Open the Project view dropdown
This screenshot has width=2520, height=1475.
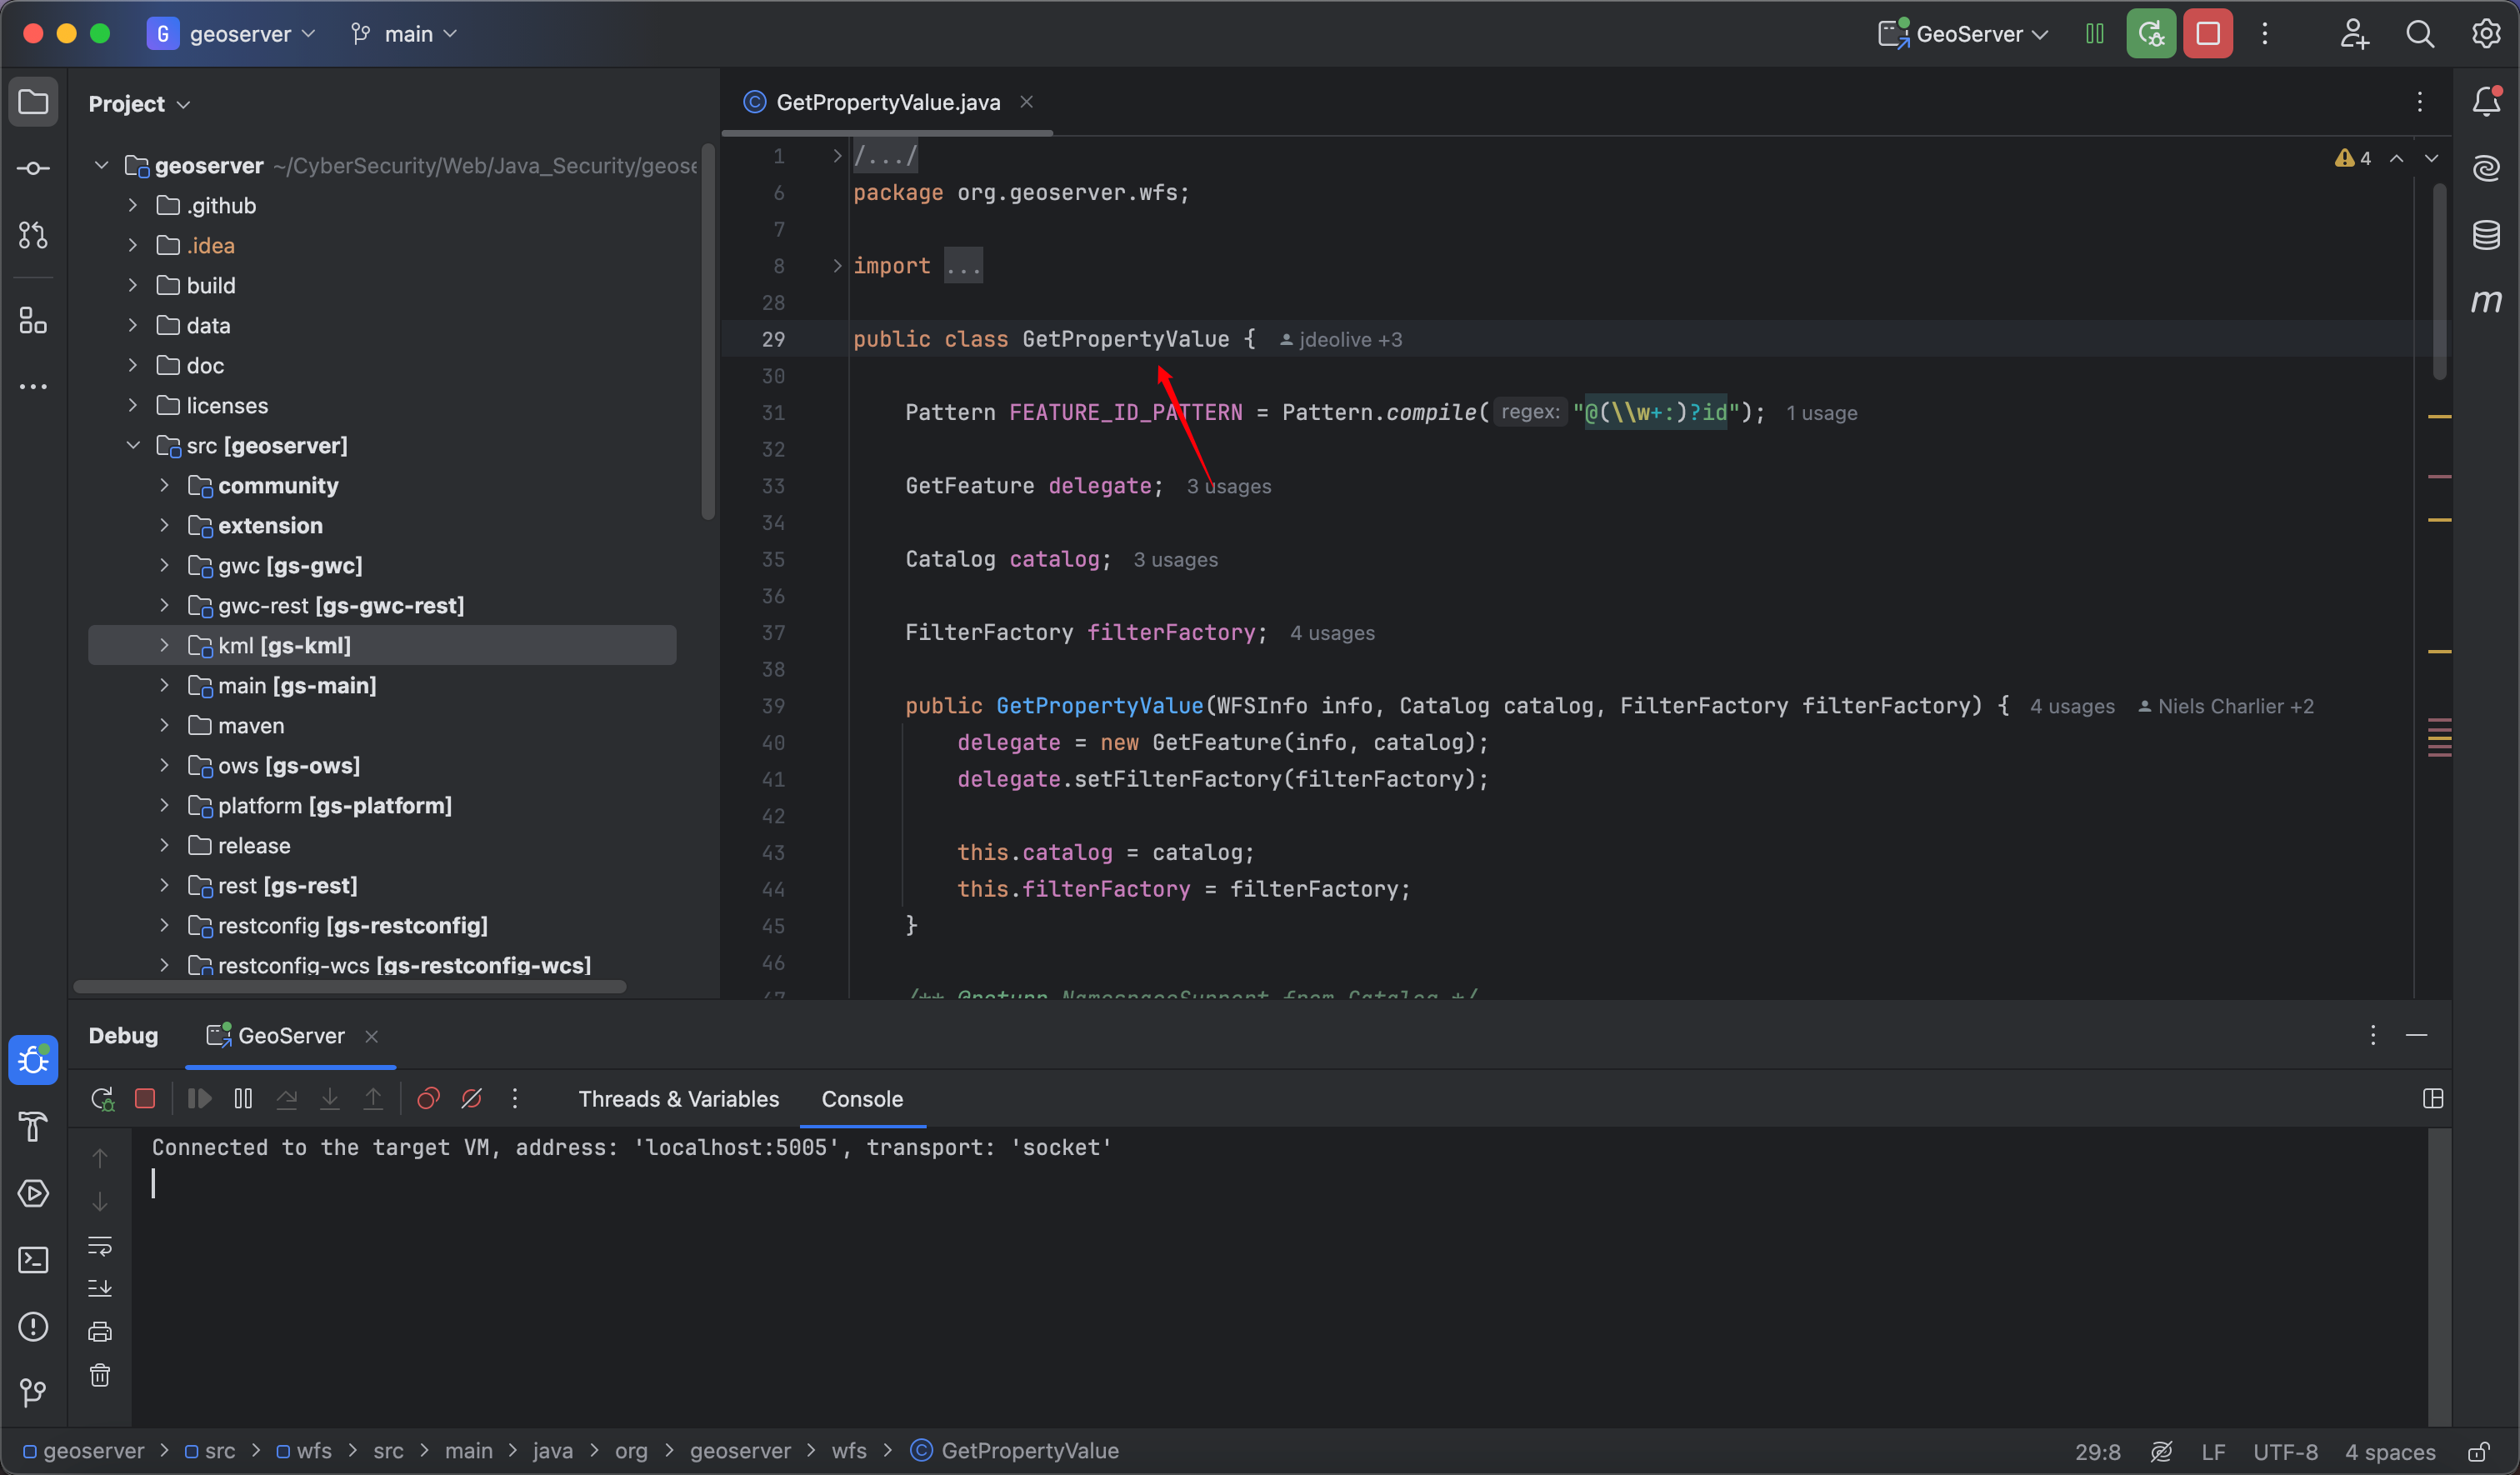[x=139, y=104]
